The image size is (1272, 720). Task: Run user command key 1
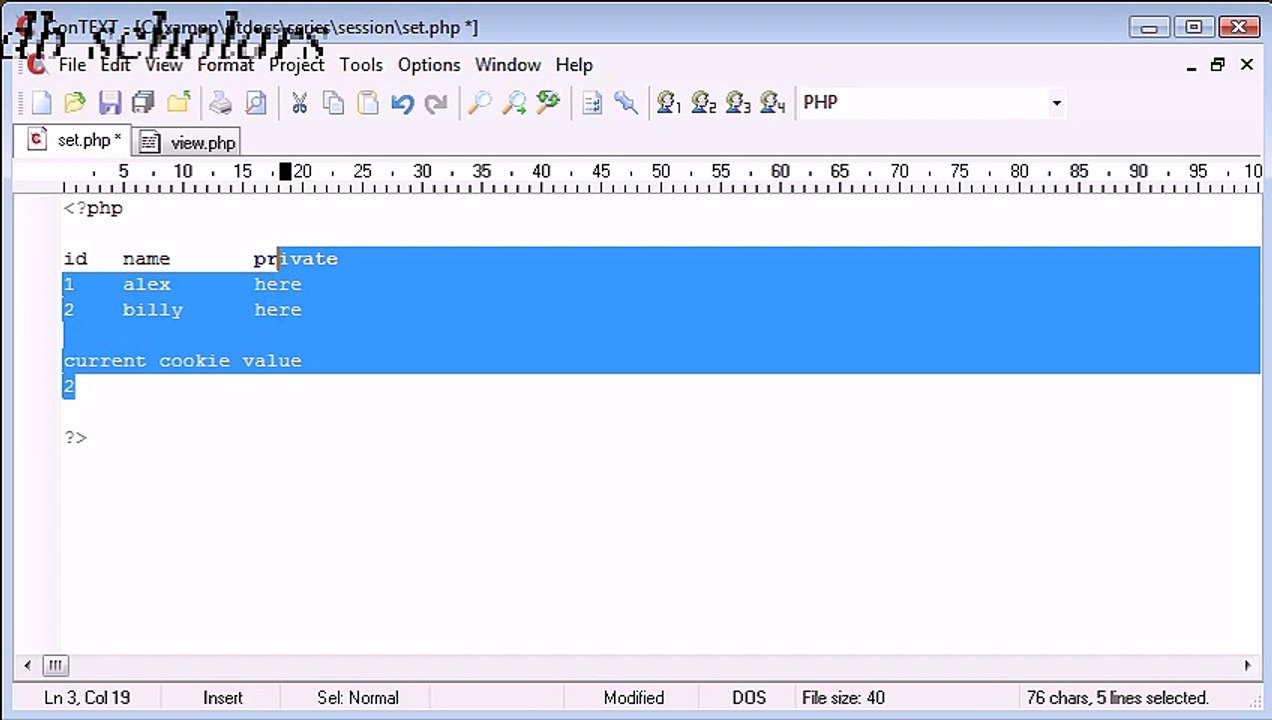point(669,102)
